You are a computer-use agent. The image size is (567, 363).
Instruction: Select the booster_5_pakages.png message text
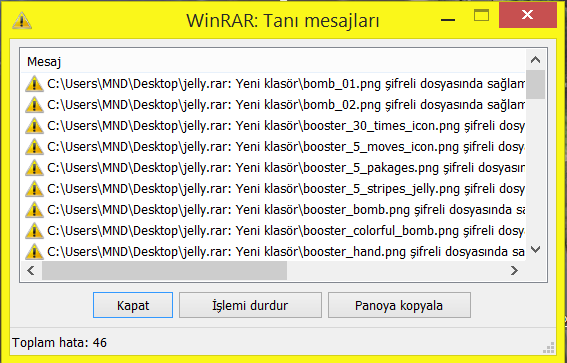pos(286,168)
